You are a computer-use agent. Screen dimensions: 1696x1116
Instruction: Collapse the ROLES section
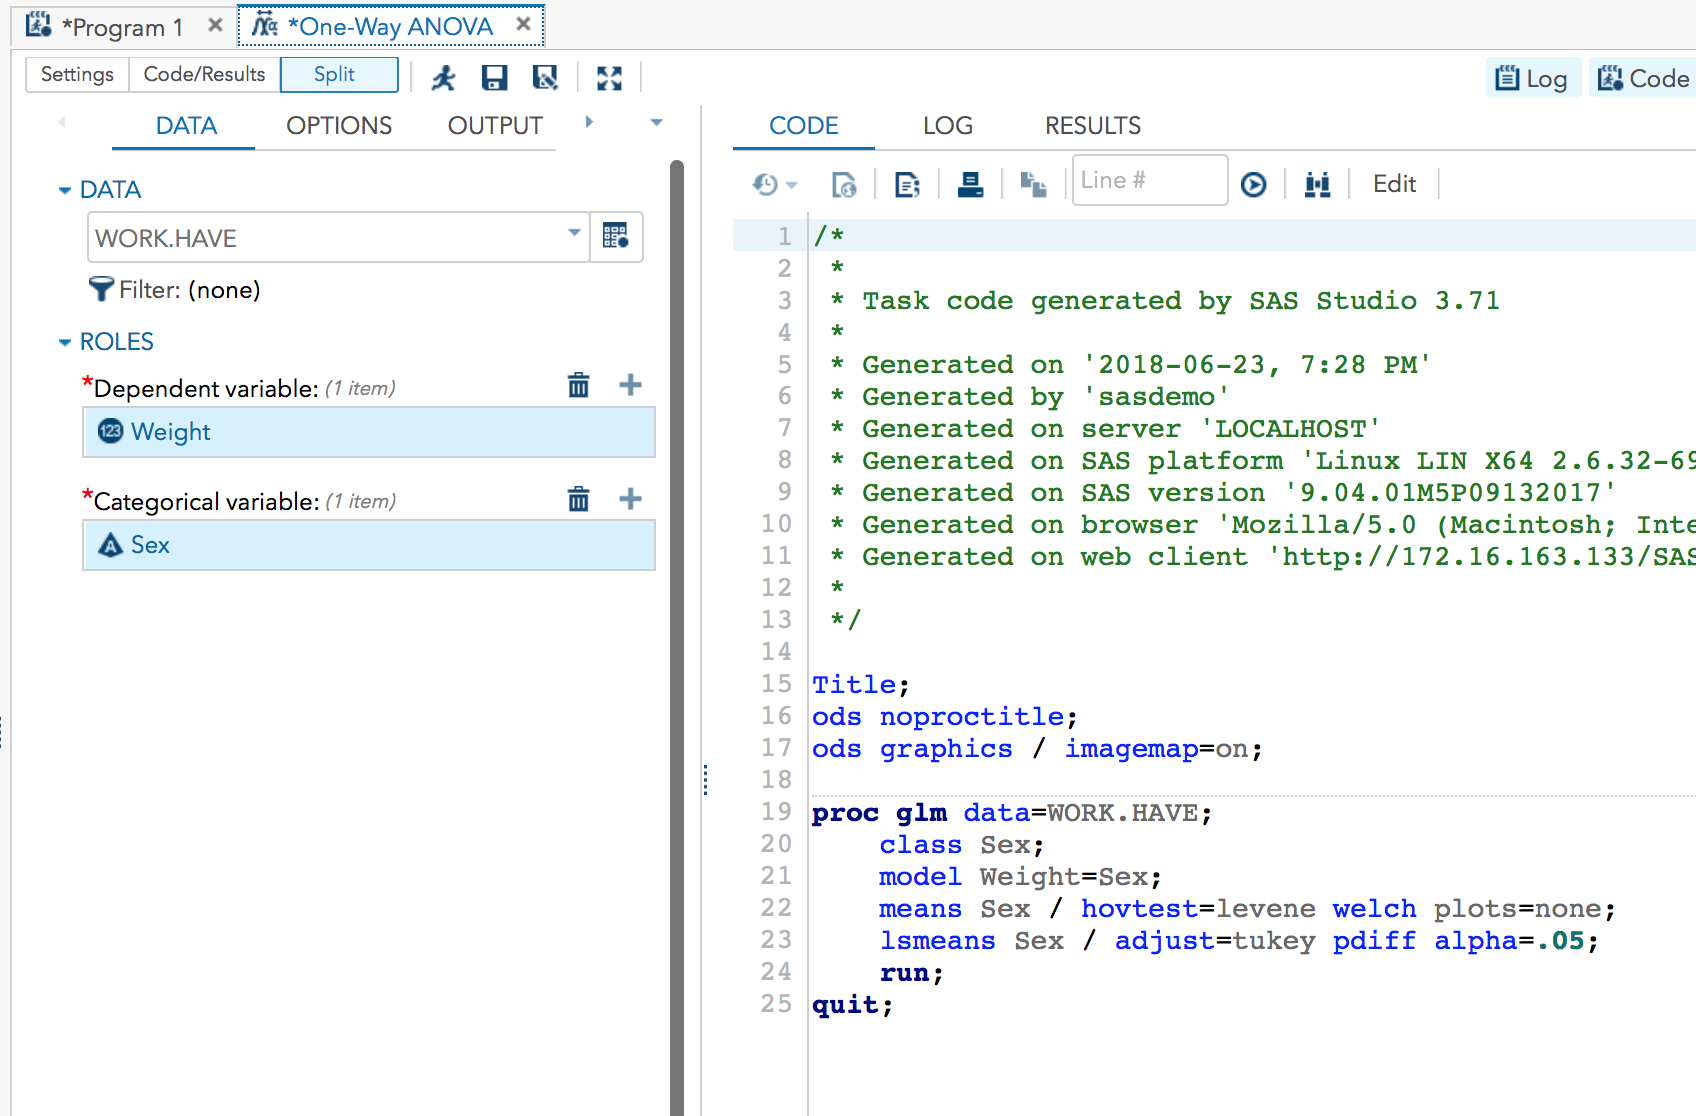(65, 342)
